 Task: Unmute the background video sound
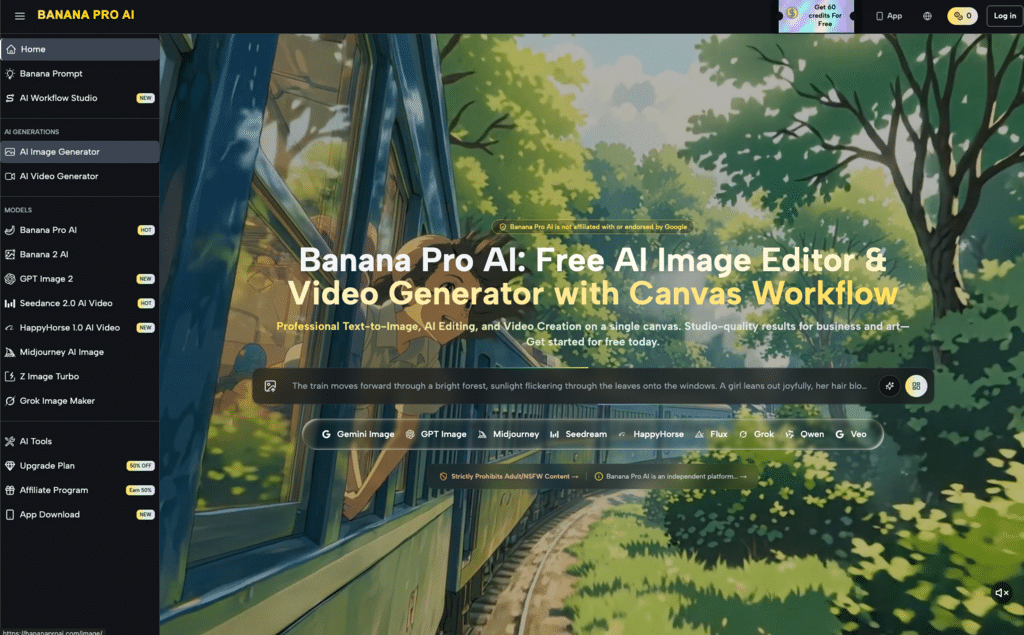pos(1001,593)
